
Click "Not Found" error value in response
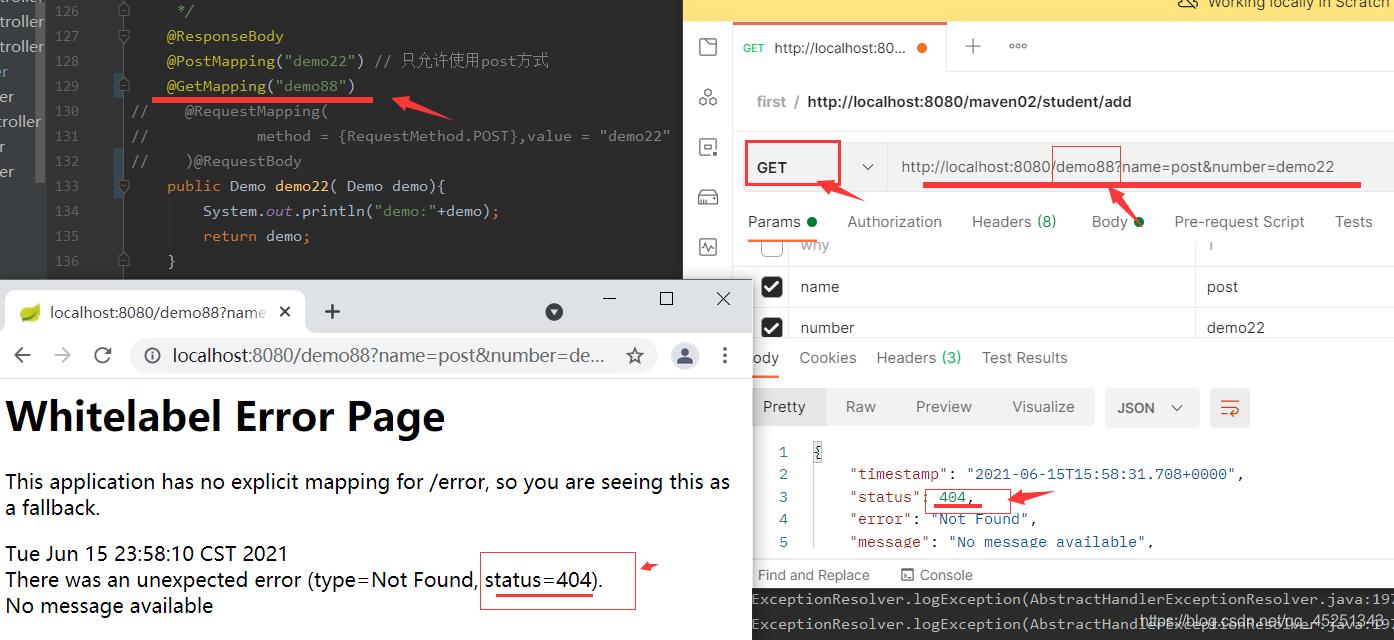(981, 519)
